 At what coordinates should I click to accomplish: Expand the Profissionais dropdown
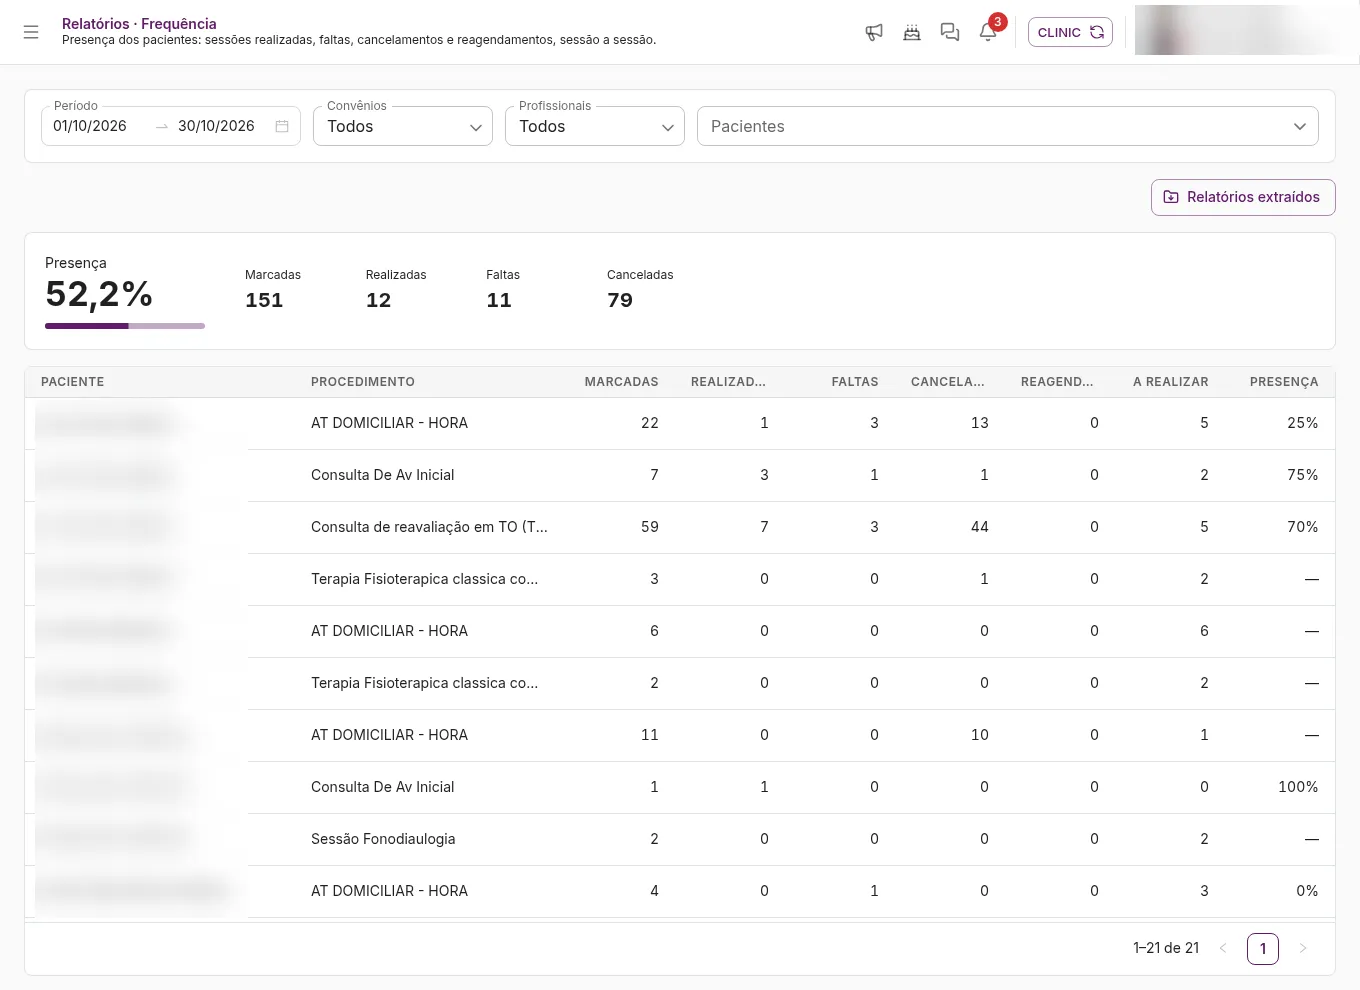point(595,126)
